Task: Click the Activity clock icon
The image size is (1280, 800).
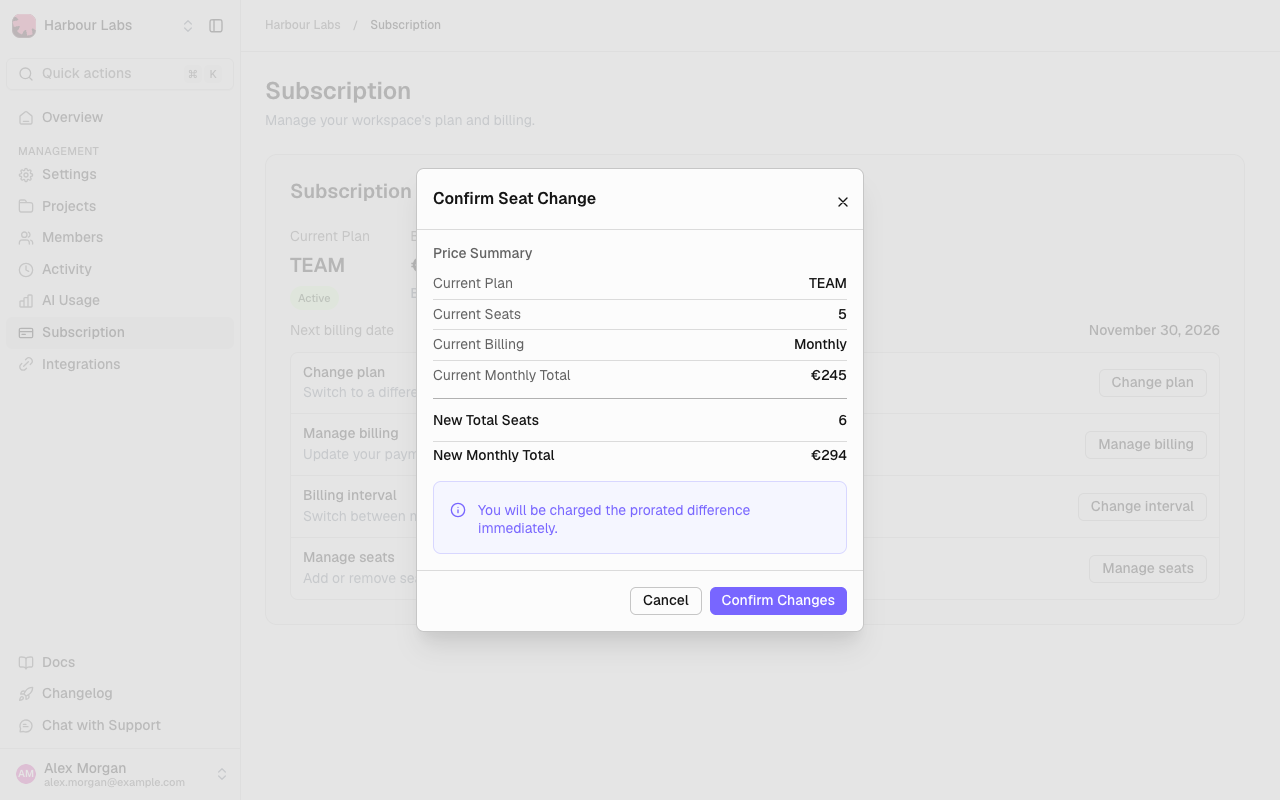Action: point(26,269)
